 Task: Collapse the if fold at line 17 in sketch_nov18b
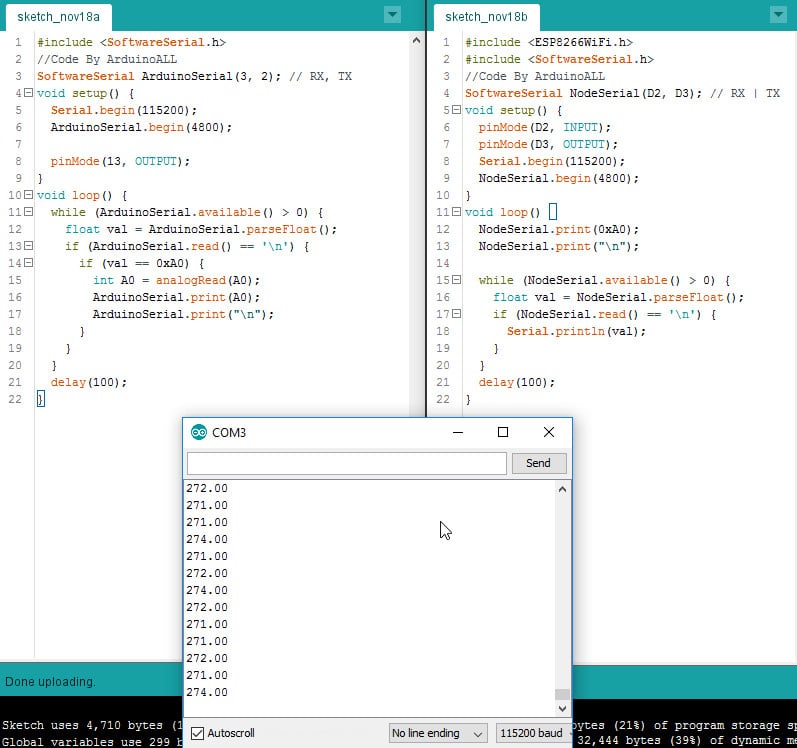(456, 314)
